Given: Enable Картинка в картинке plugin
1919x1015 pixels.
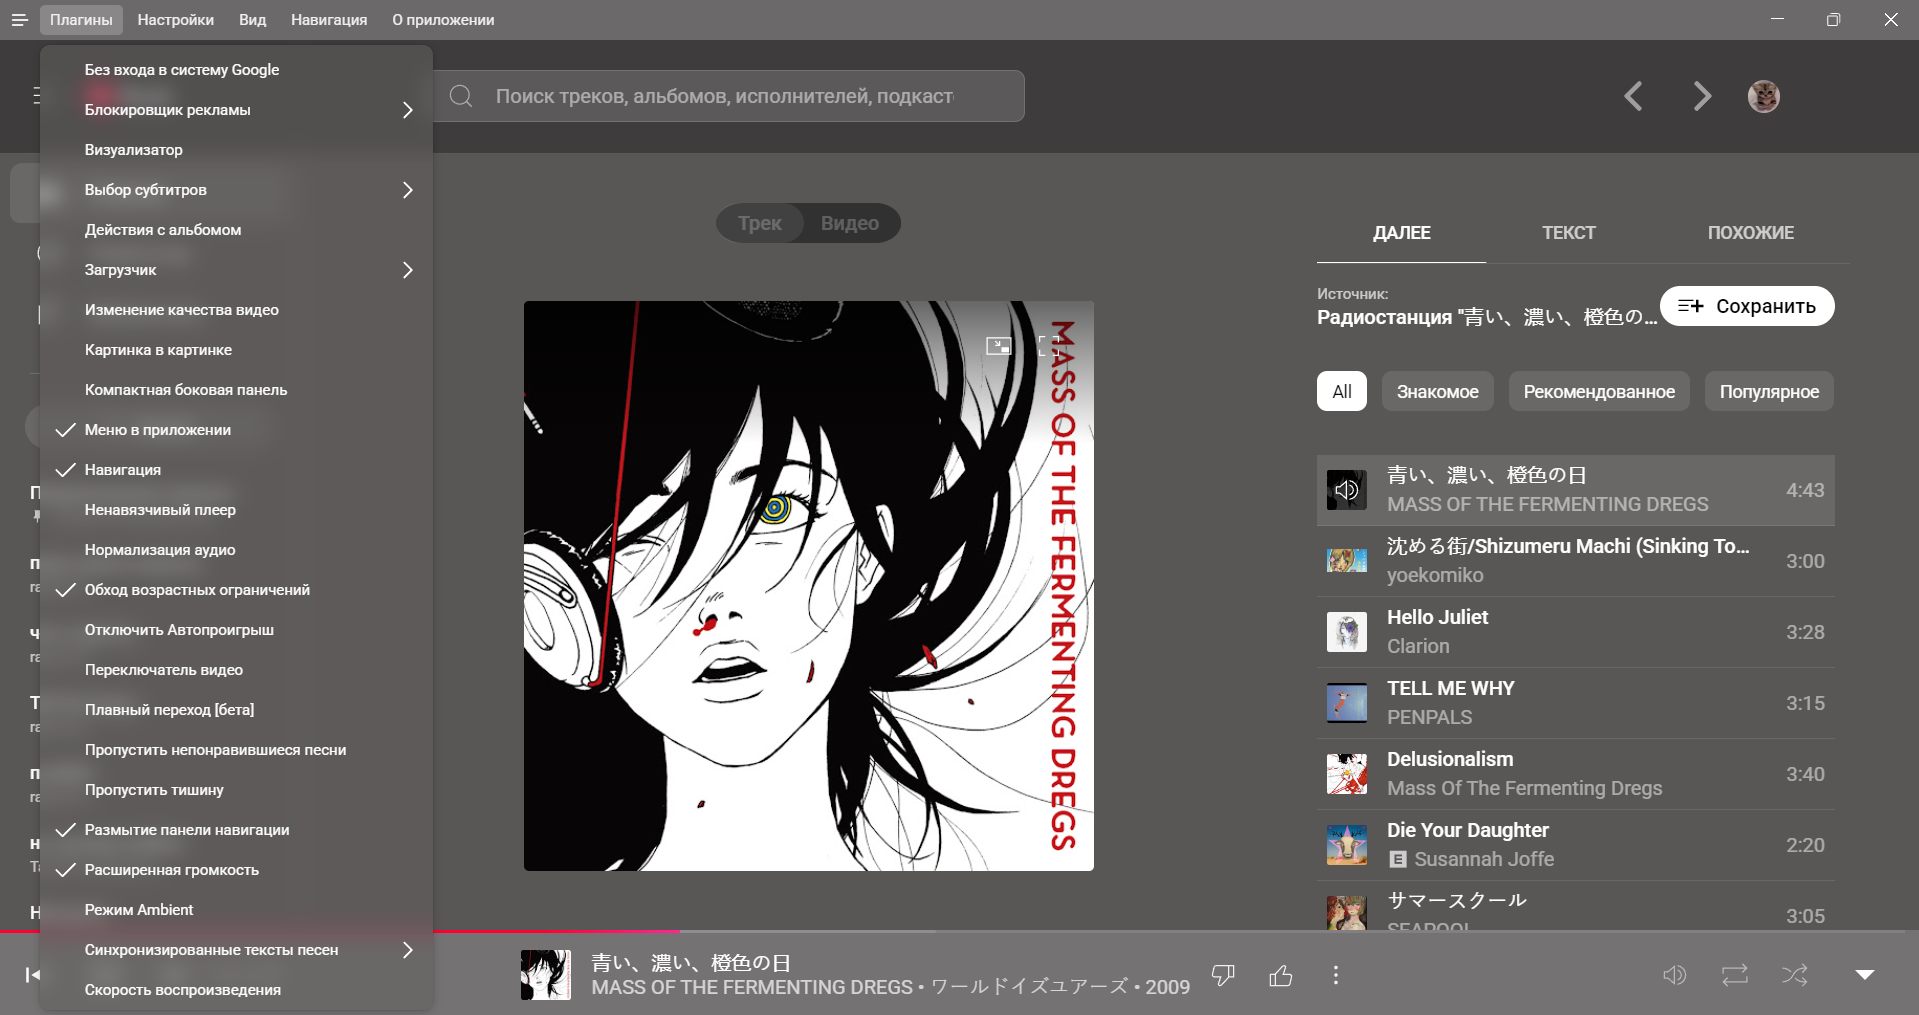Looking at the screenshot, I should pos(236,350).
